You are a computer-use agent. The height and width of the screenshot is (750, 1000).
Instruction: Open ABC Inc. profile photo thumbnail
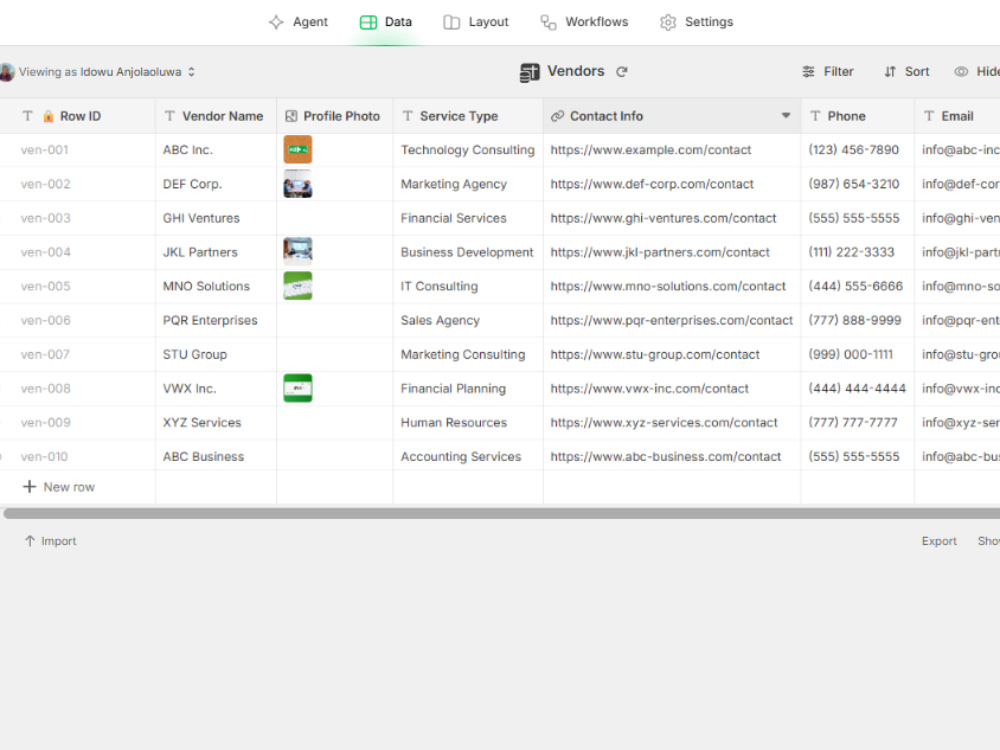tap(298, 150)
